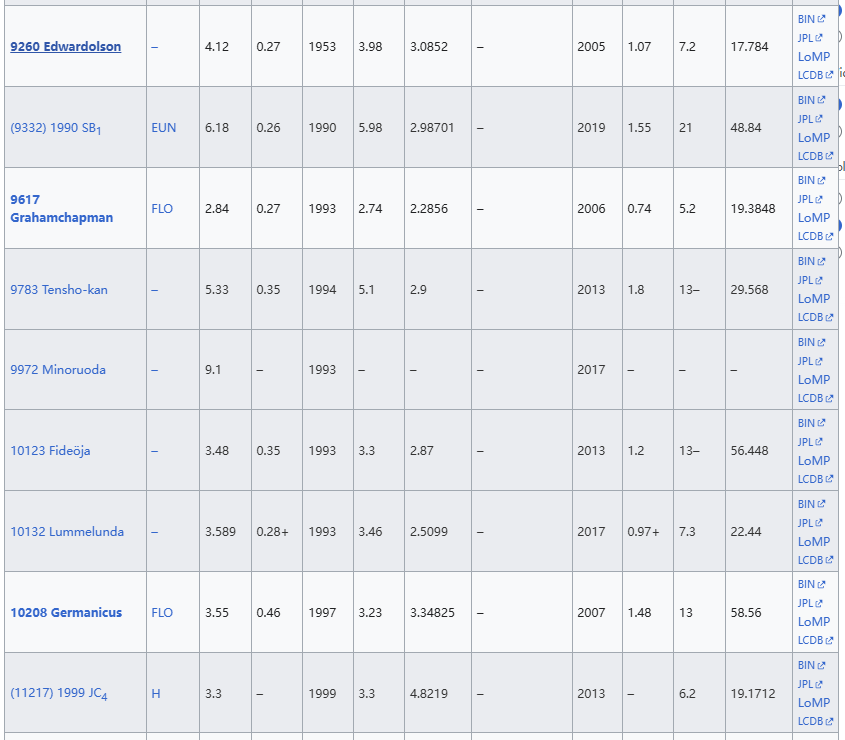Open LoMP link in 10123 Fideöja row
This screenshot has height=740, width=845.
(814, 460)
